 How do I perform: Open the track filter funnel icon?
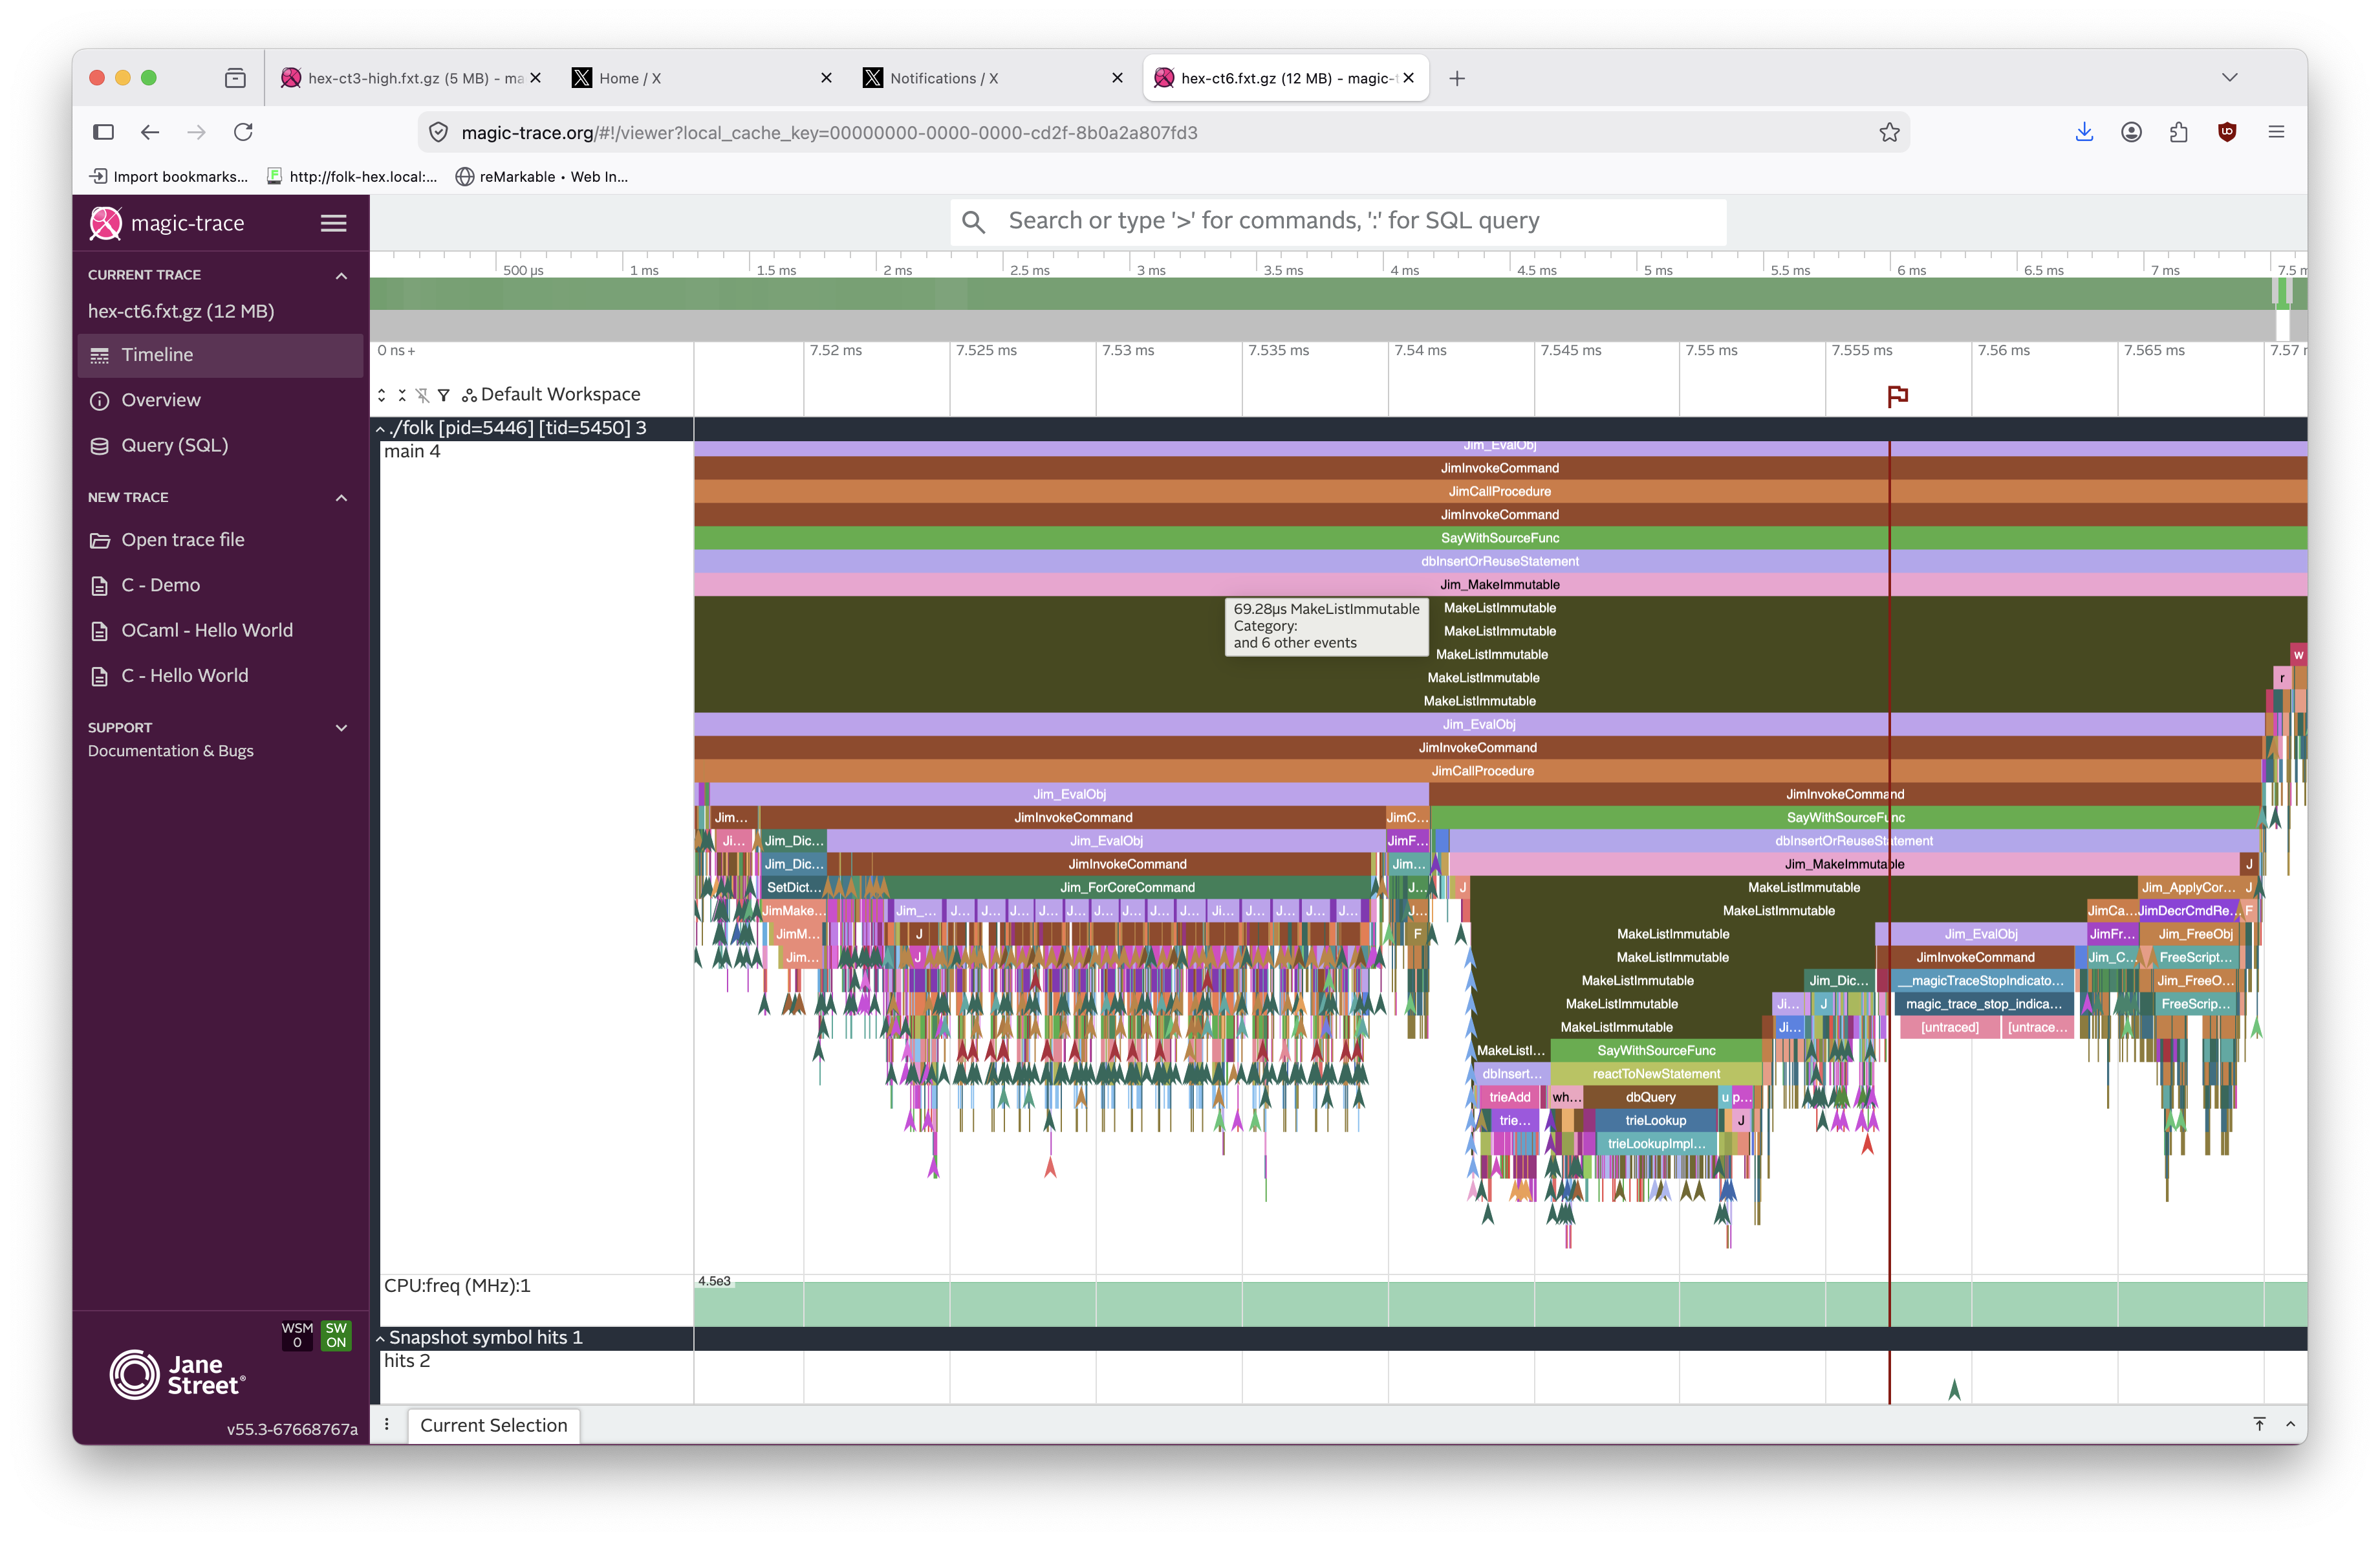(x=443, y=395)
